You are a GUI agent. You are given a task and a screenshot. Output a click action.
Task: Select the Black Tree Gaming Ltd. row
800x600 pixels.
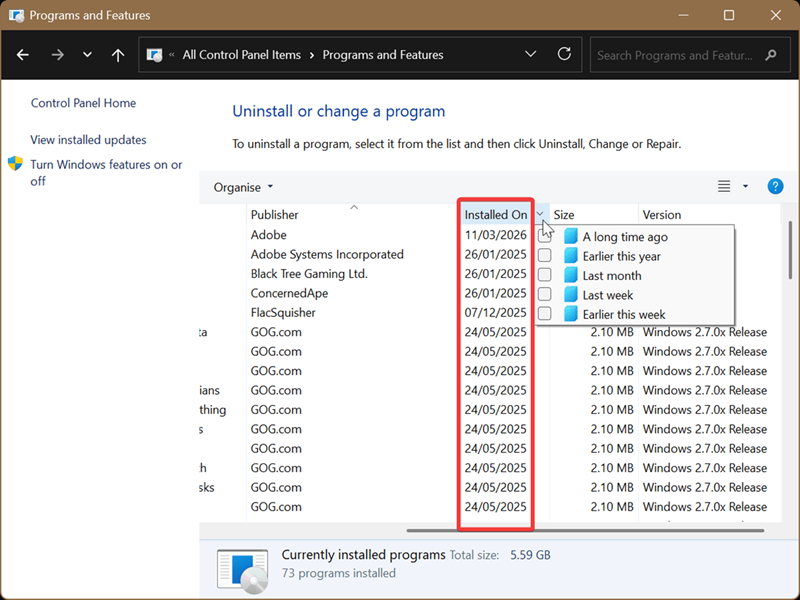pos(309,274)
